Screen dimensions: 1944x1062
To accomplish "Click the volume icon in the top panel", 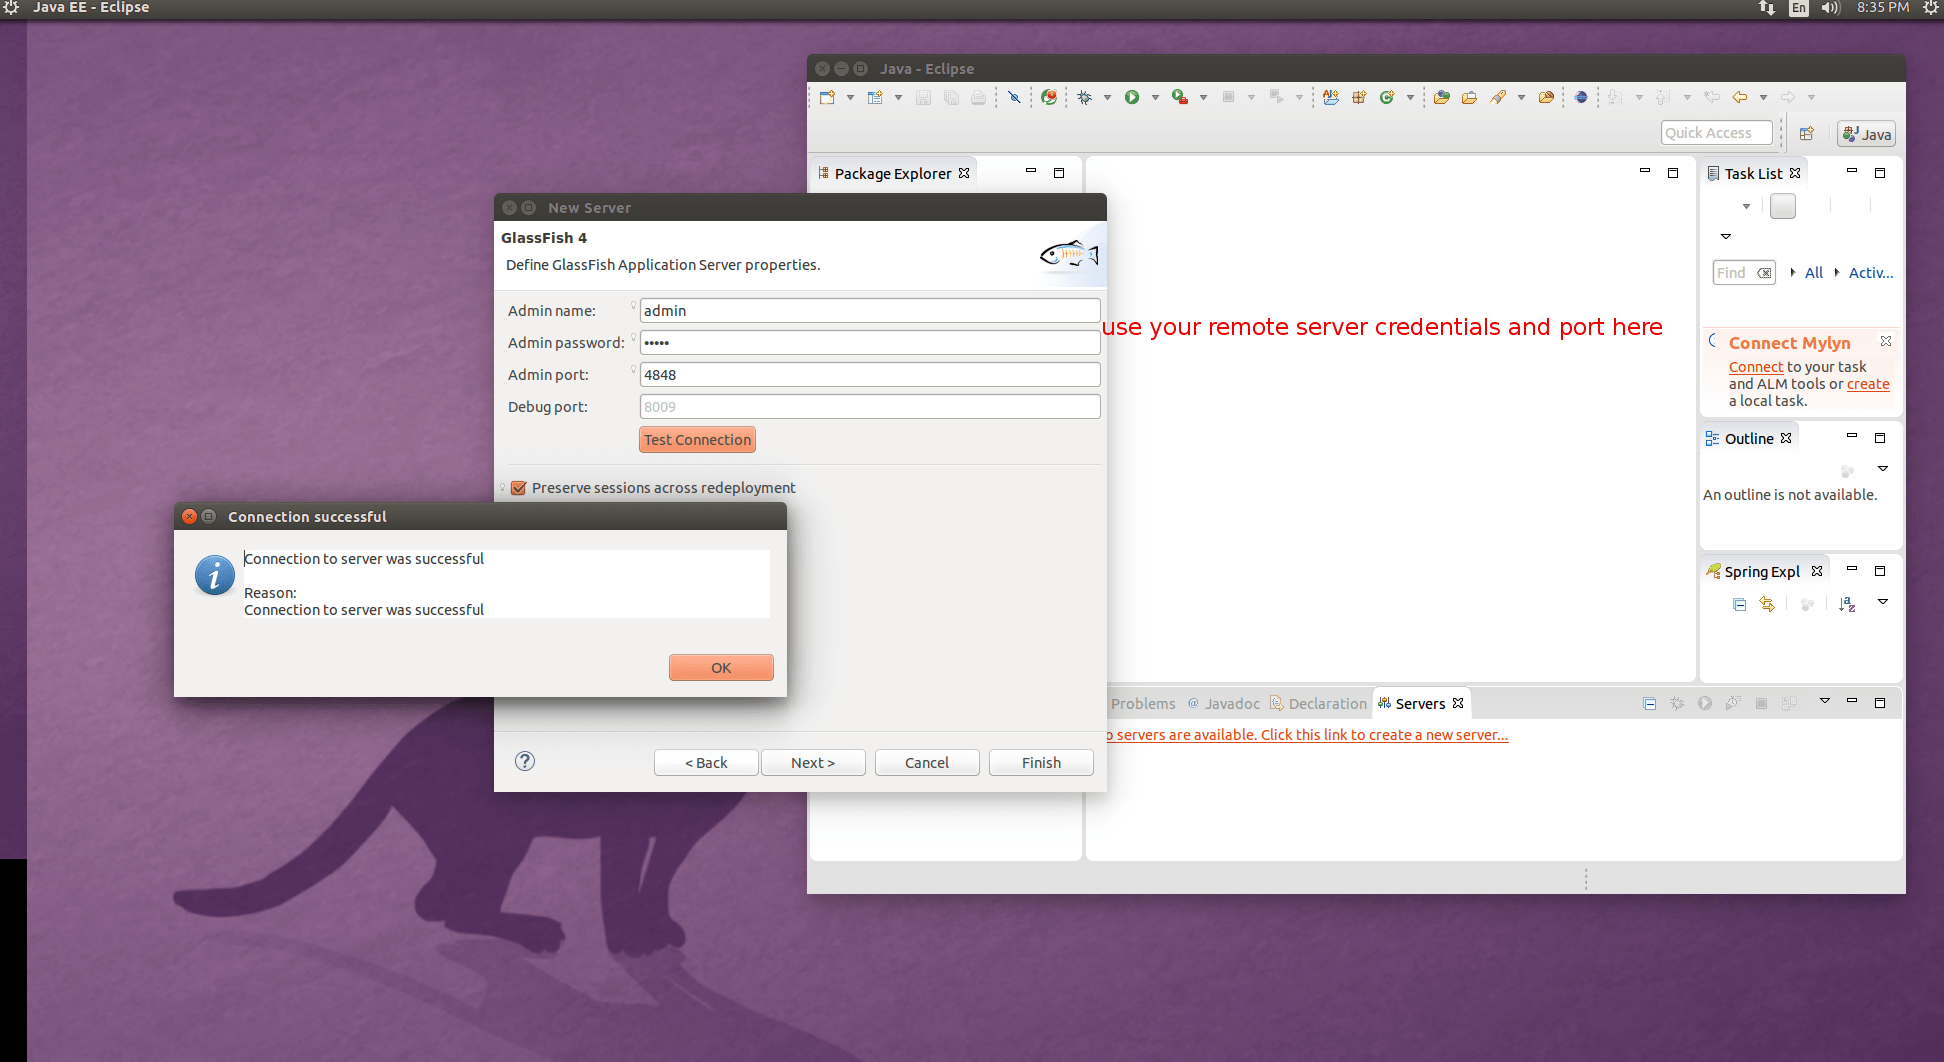I will pyautogui.click(x=1830, y=8).
